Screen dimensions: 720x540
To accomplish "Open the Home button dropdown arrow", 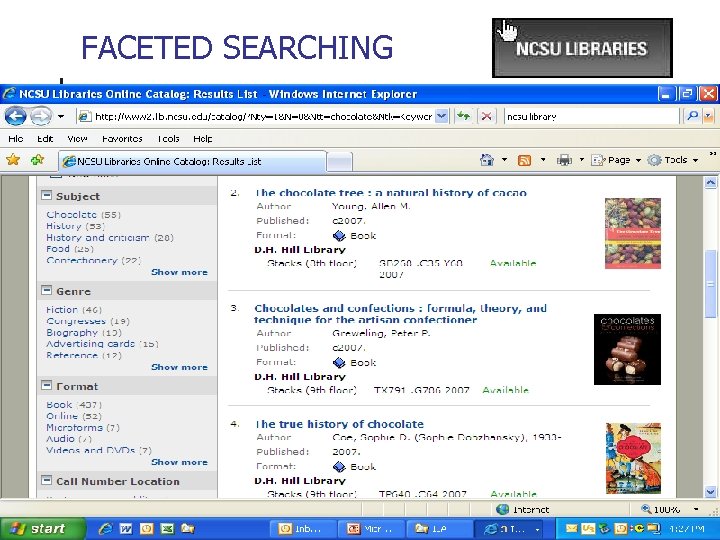I will (504, 160).
